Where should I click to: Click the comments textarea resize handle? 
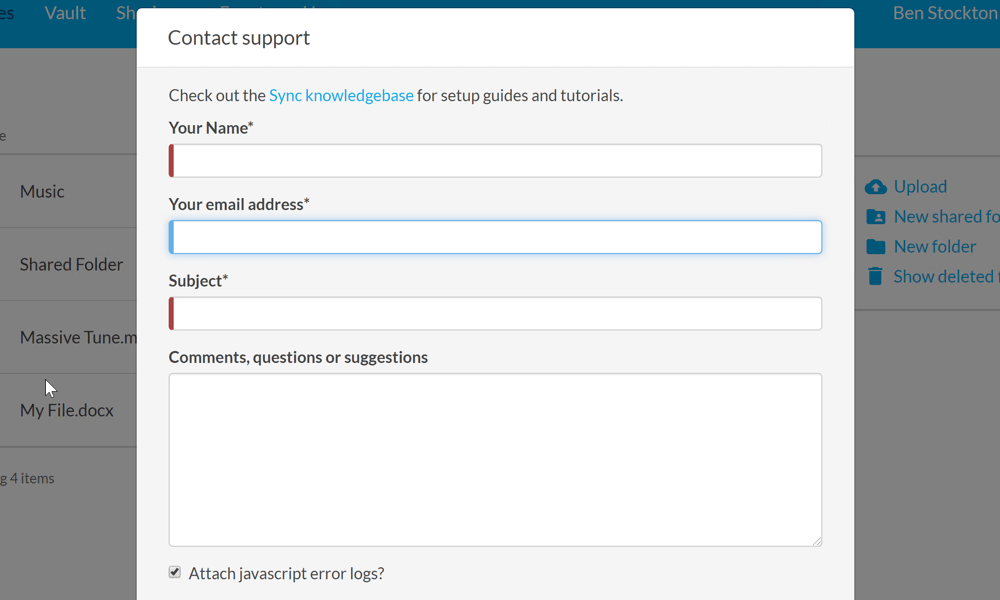pyautogui.click(x=816, y=541)
